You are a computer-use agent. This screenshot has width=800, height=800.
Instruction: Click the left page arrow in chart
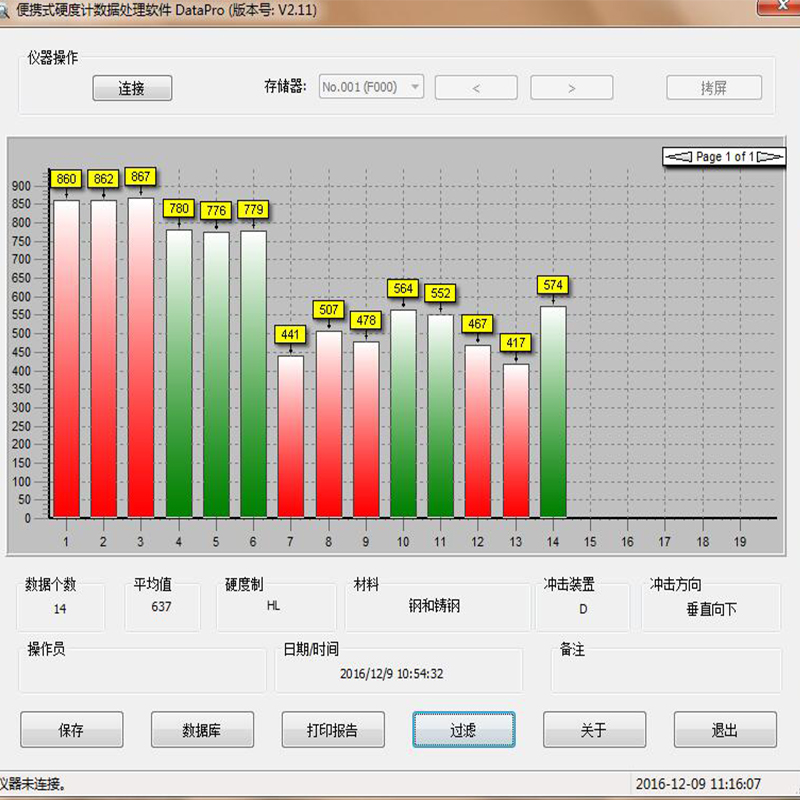(x=678, y=157)
